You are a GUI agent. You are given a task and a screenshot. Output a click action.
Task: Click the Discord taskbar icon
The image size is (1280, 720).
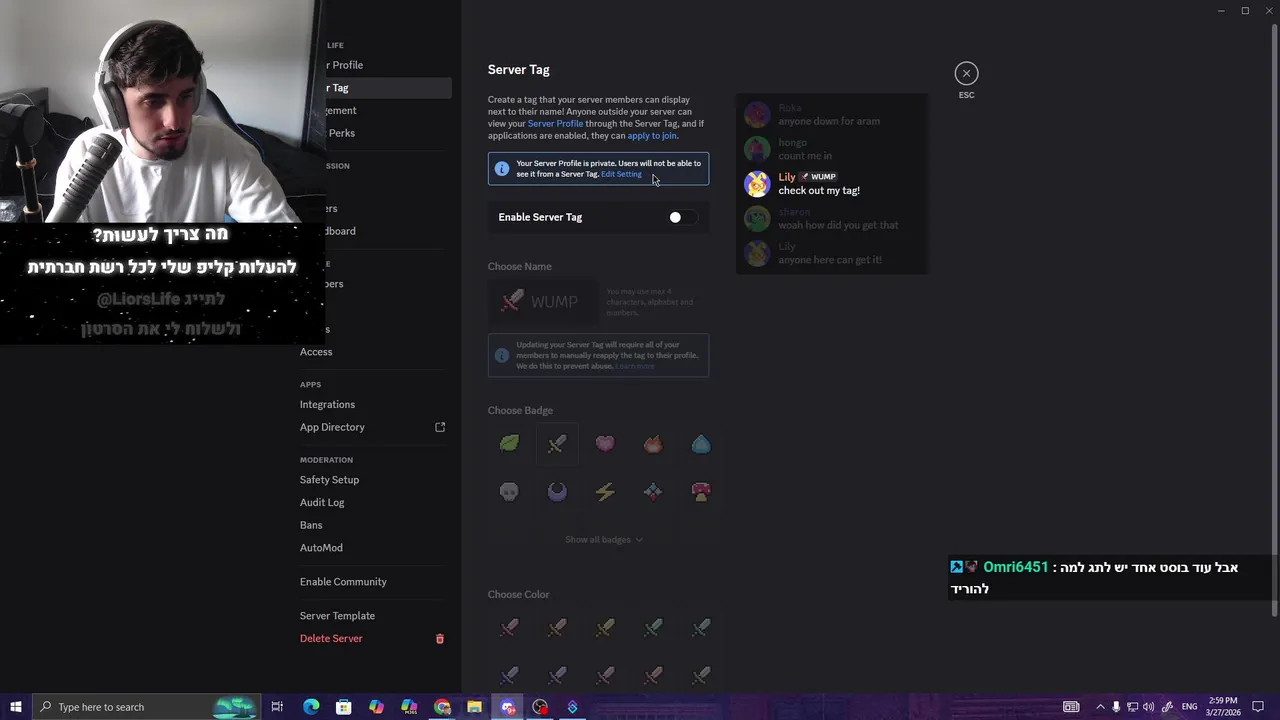pos(508,707)
